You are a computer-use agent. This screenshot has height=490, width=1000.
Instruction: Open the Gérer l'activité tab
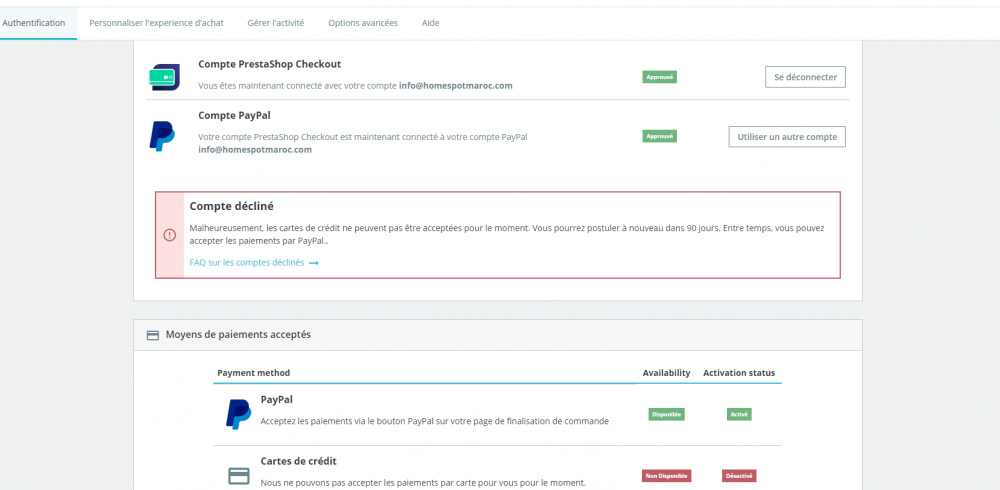[276, 22]
